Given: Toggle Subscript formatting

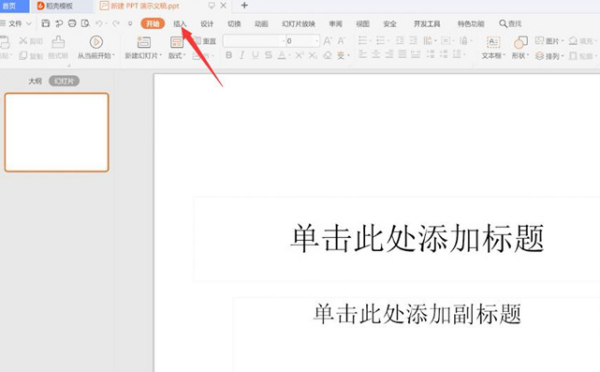Looking at the screenshot, I should click(x=313, y=55).
